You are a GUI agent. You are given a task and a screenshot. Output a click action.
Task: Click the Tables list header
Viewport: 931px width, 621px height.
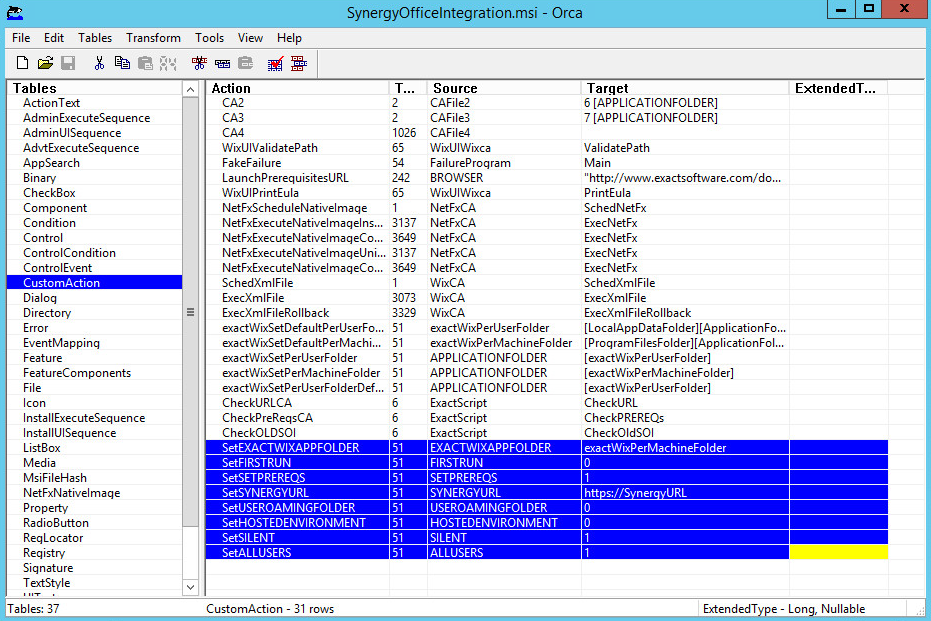tap(94, 88)
